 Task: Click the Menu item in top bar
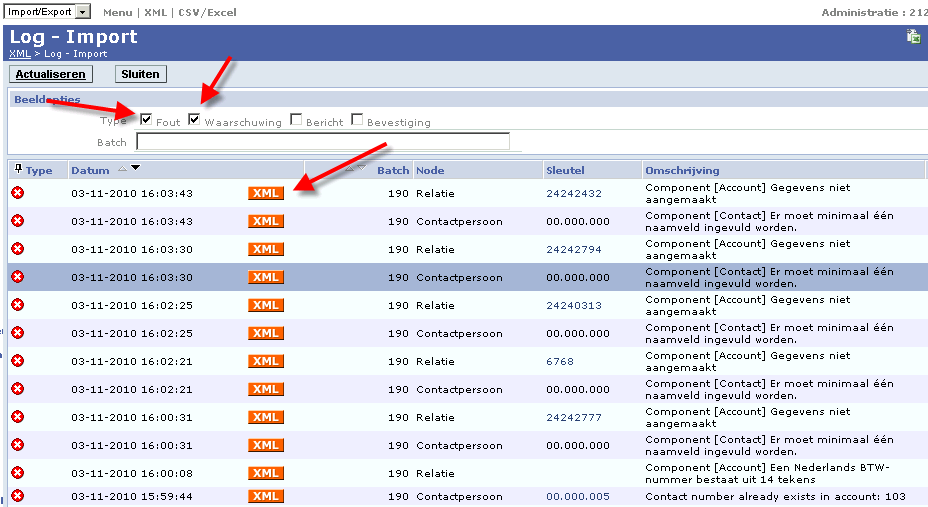tap(117, 12)
